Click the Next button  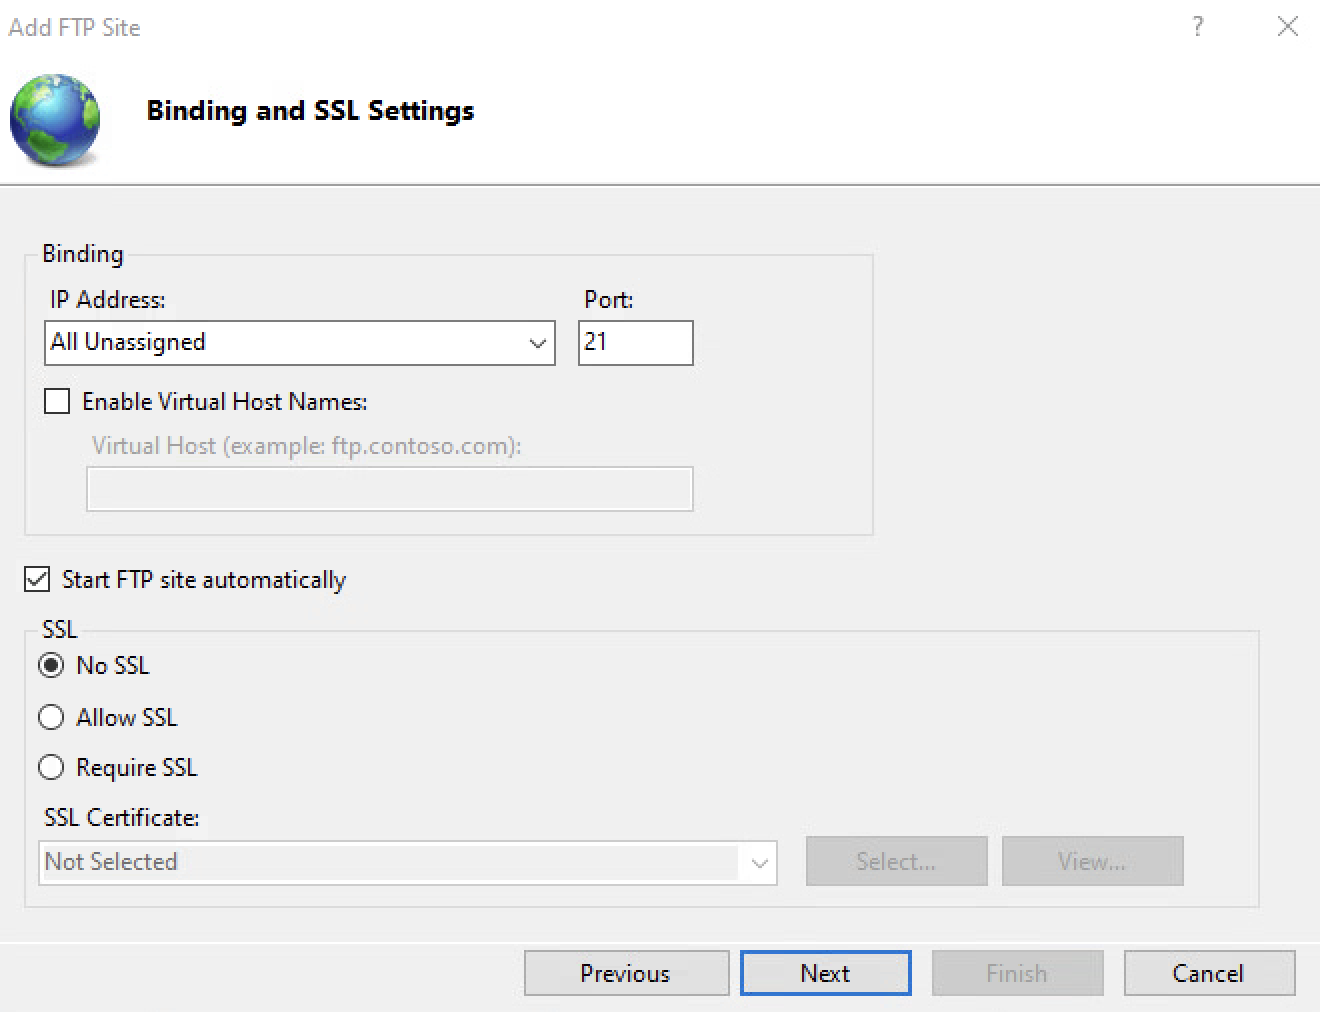pos(825,972)
